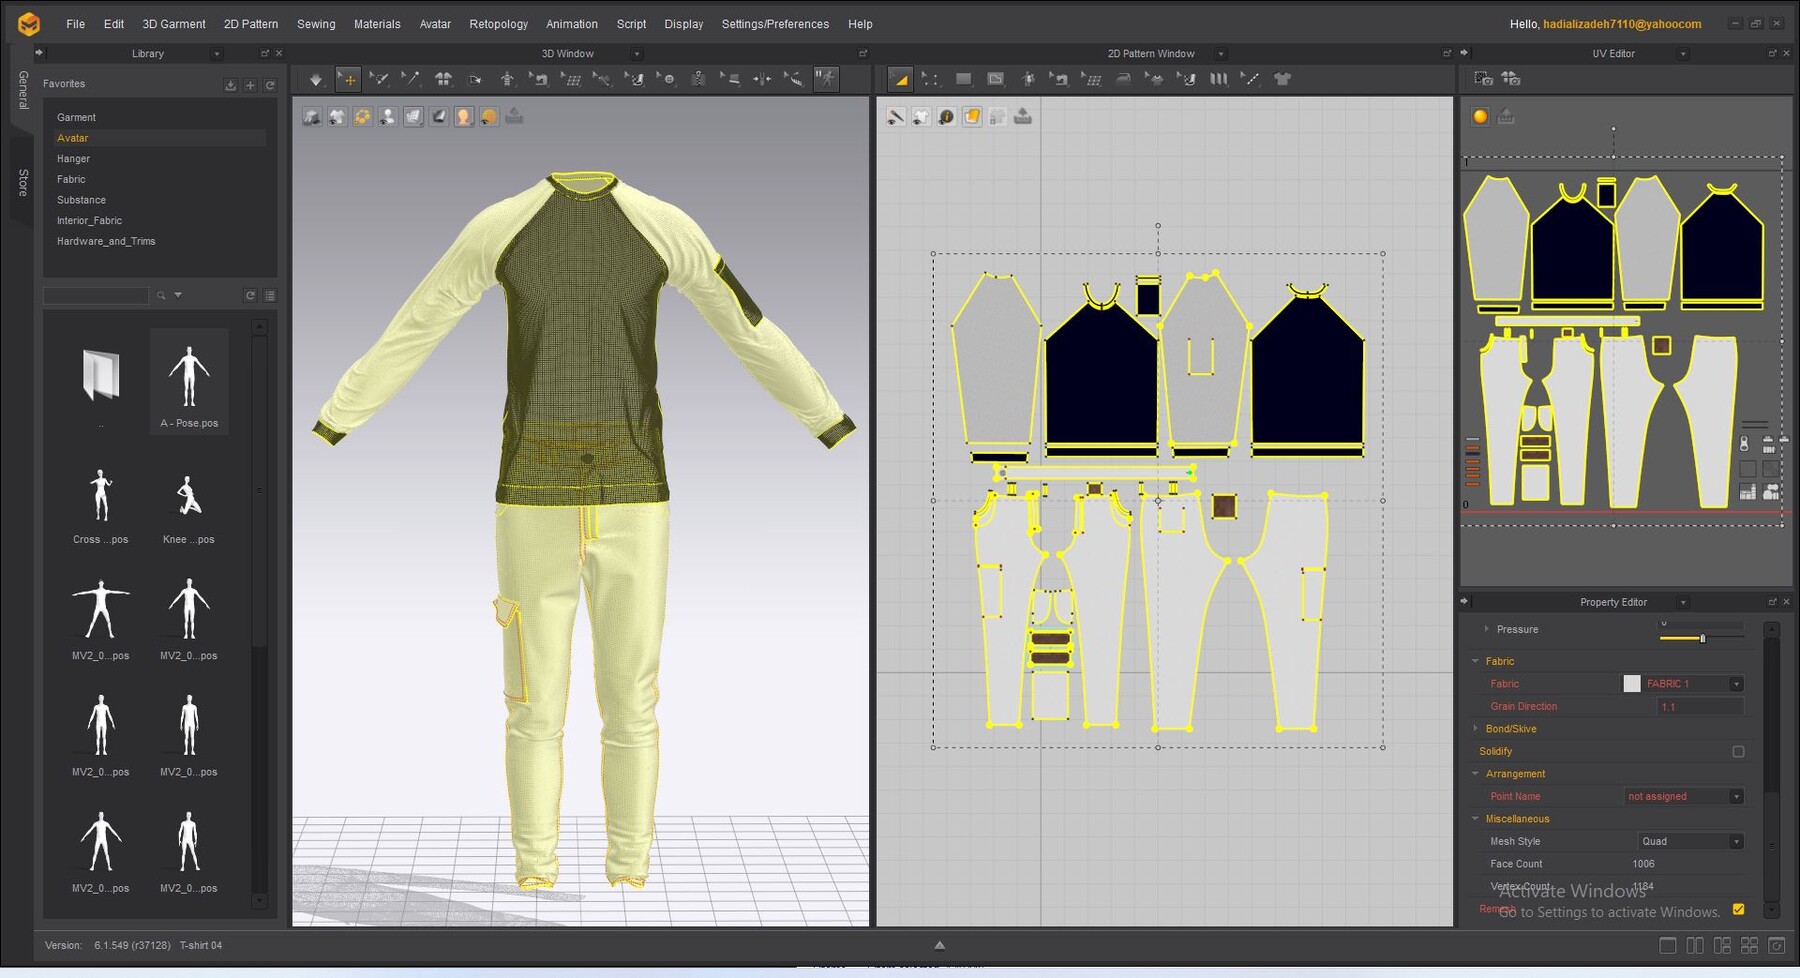
Task: Toggle the Remesh checkbox
Action: [x=1738, y=910]
